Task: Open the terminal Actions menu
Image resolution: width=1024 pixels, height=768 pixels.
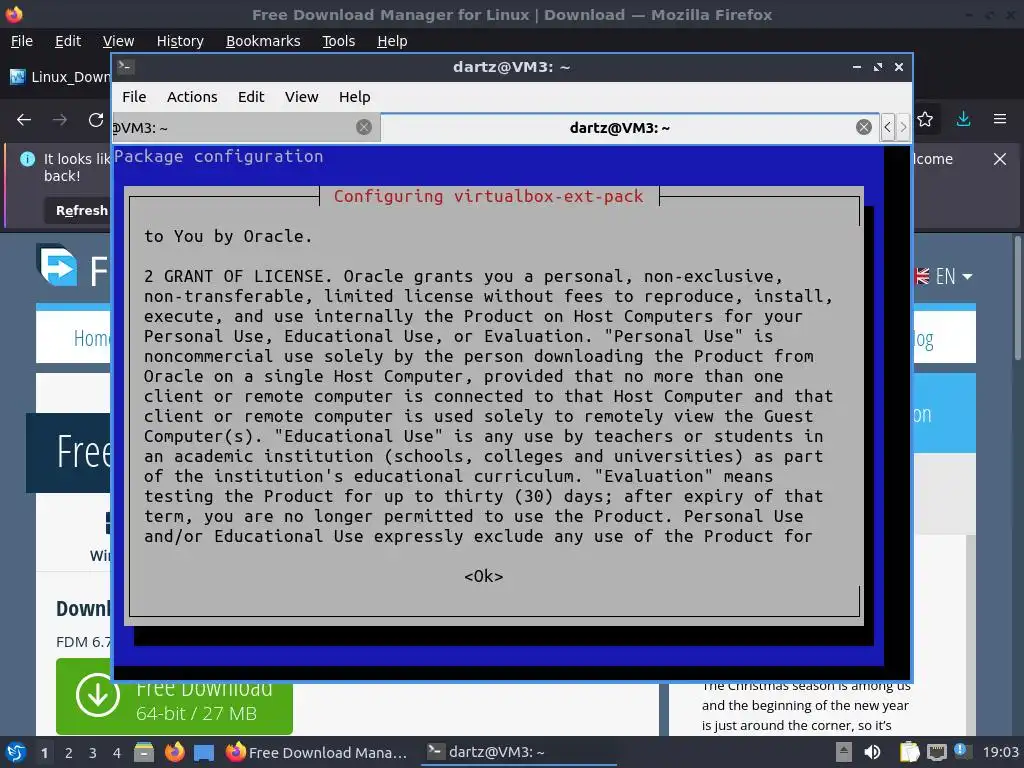Action: coord(192,97)
